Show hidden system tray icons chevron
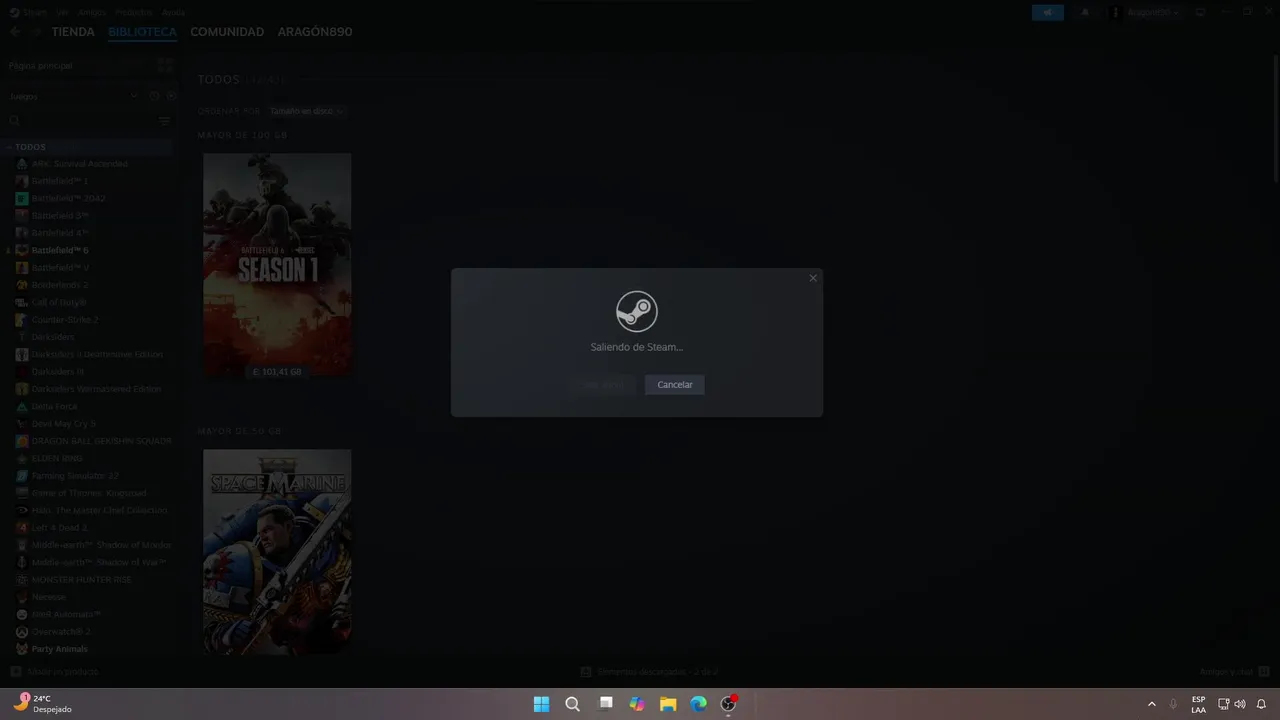 click(x=1151, y=704)
